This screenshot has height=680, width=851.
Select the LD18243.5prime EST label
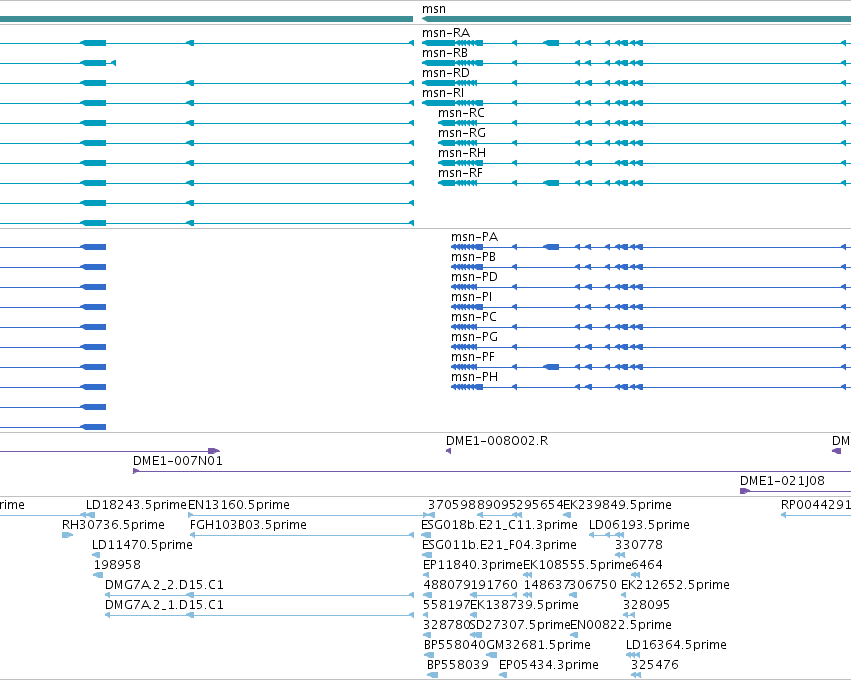pyautogui.click(x=136, y=505)
